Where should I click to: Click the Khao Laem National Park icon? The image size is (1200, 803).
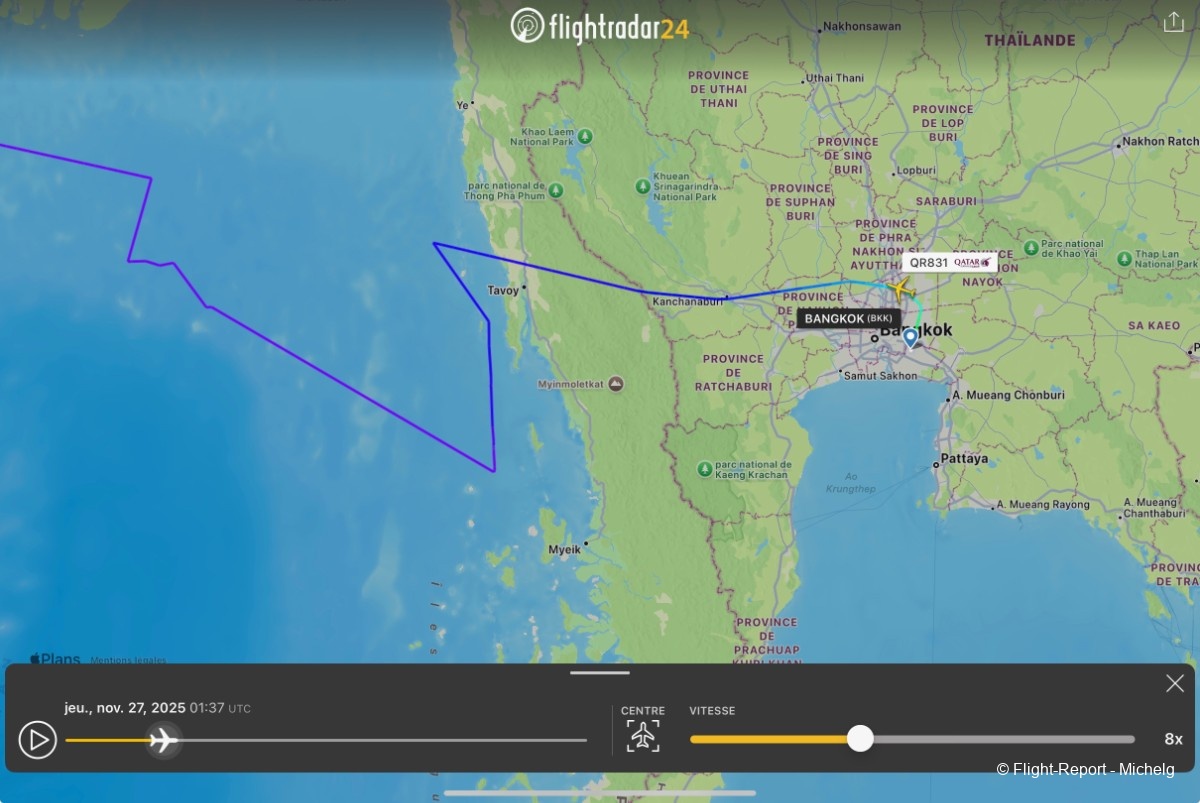585,136
